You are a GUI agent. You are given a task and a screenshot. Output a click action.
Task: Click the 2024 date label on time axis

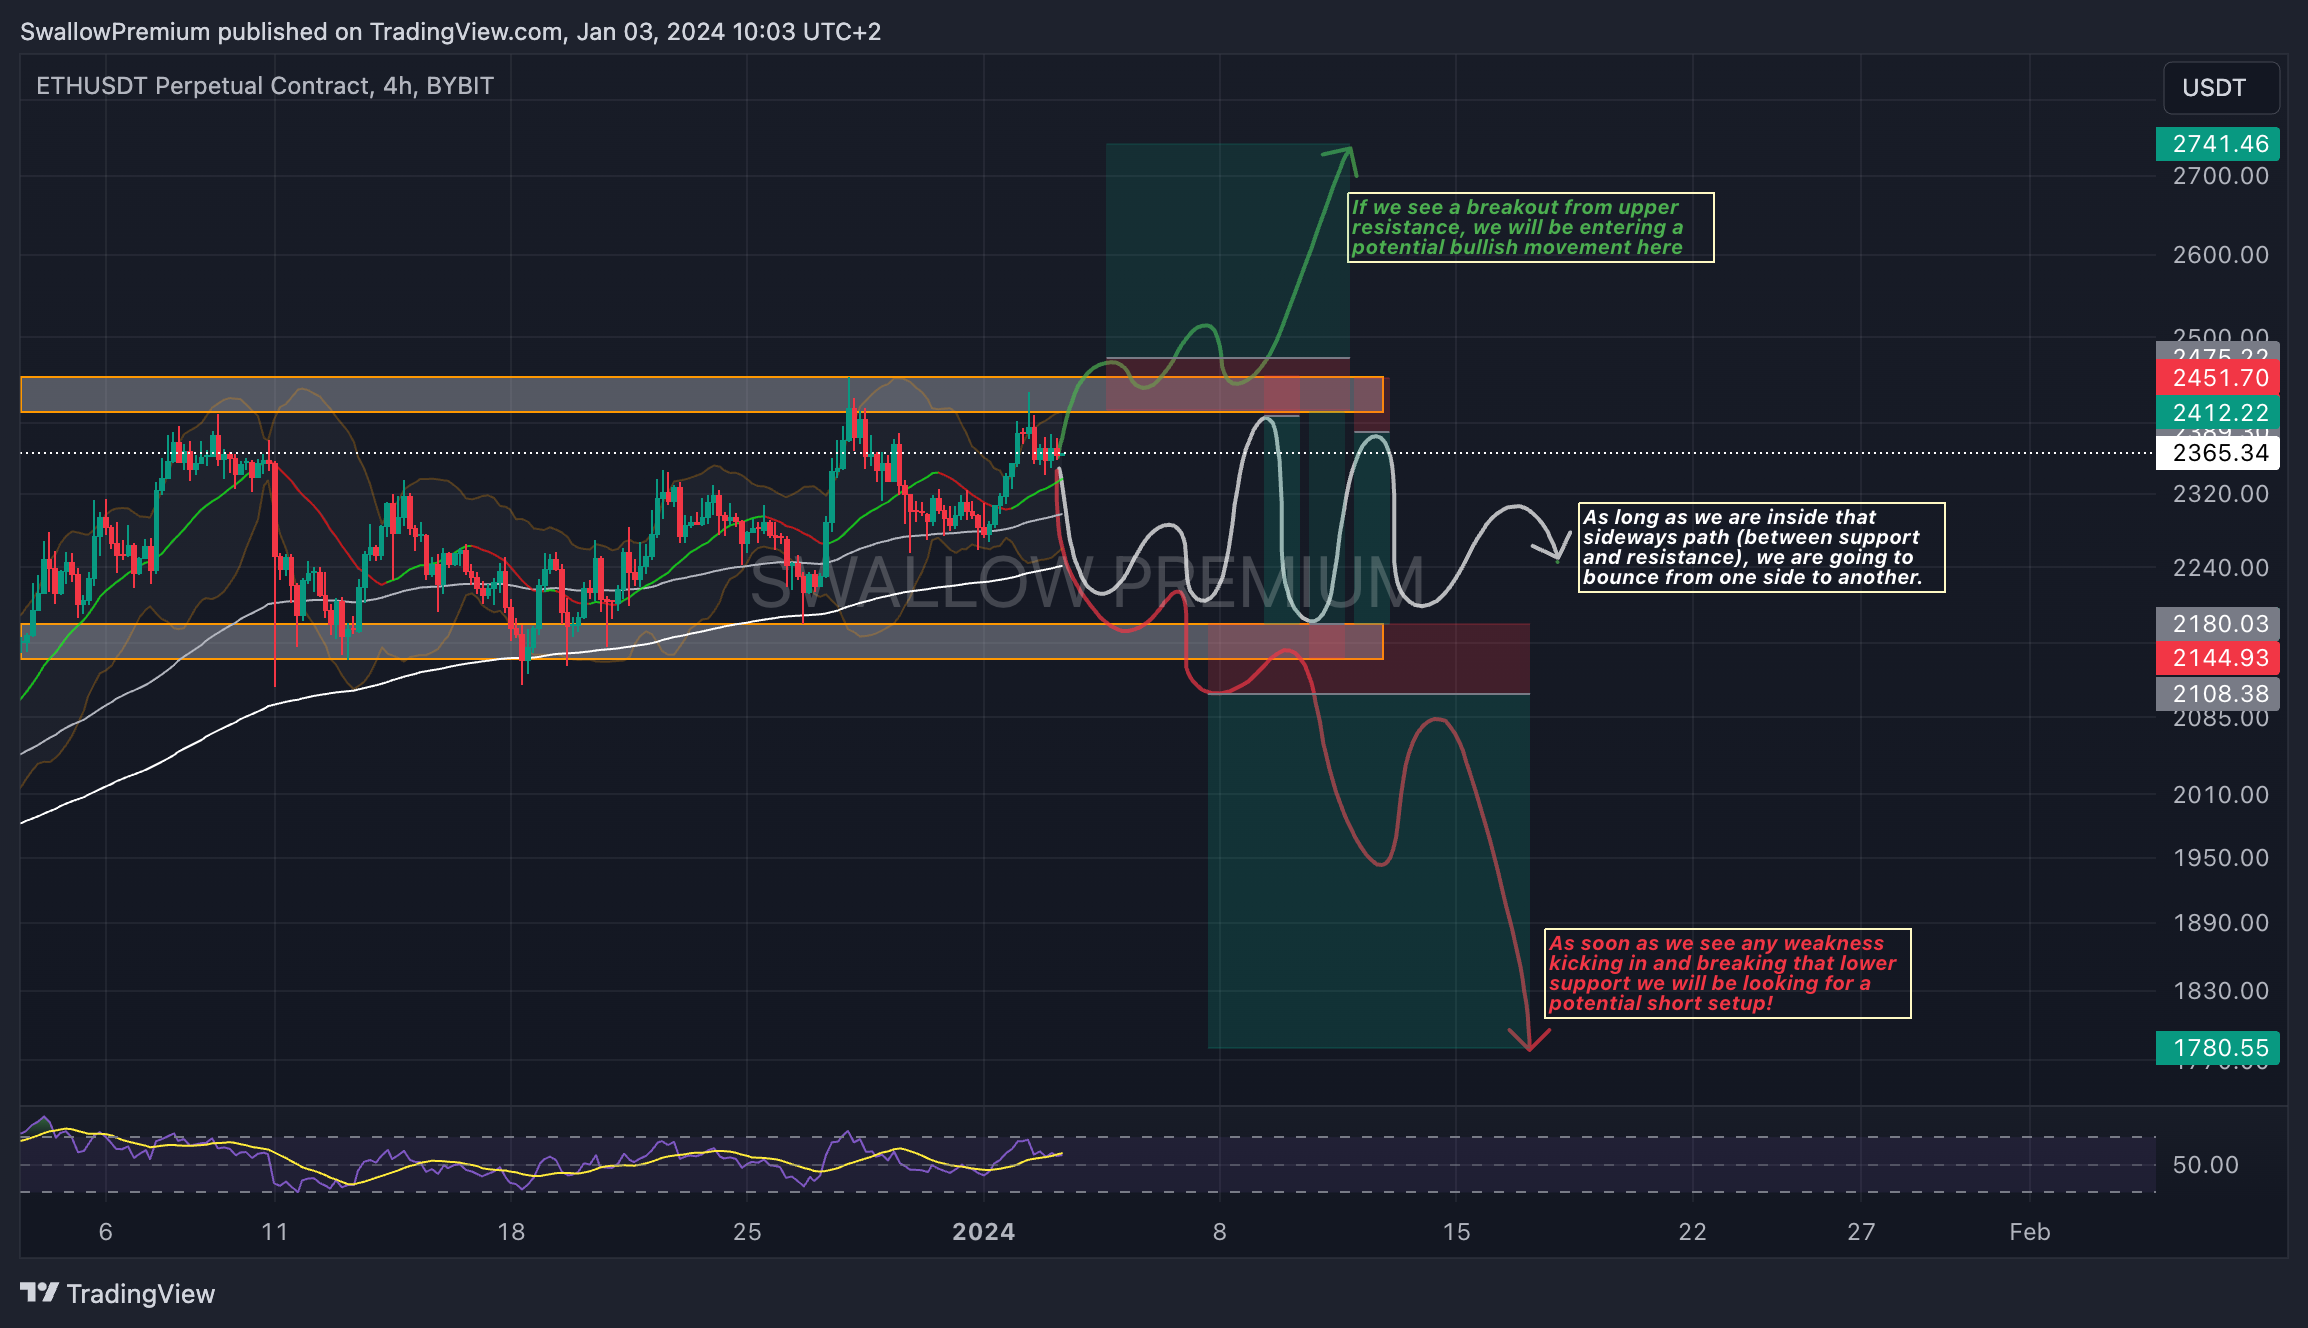984,1232
